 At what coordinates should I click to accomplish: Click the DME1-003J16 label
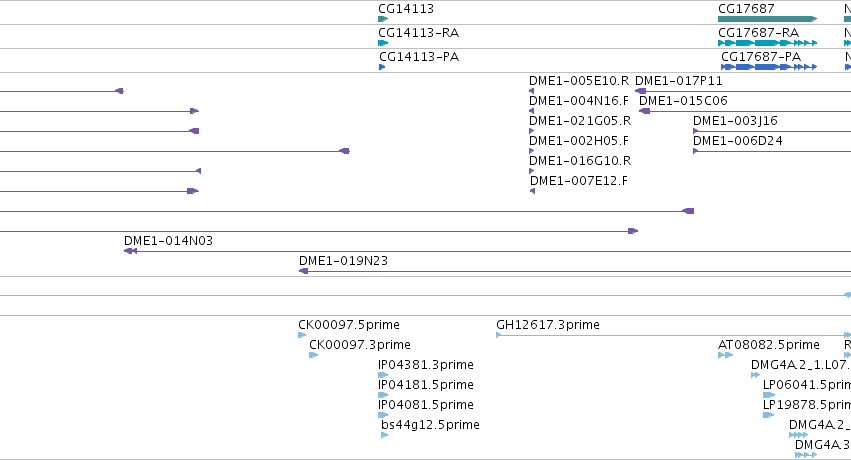point(735,120)
